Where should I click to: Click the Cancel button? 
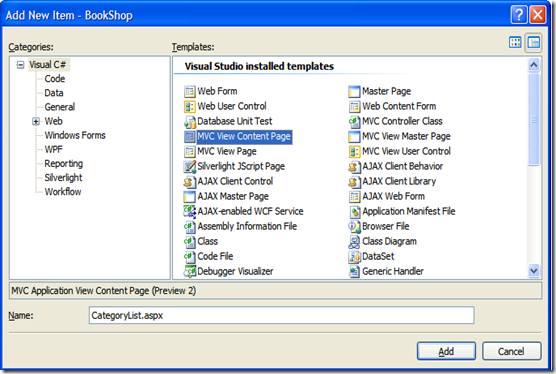[511, 351]
